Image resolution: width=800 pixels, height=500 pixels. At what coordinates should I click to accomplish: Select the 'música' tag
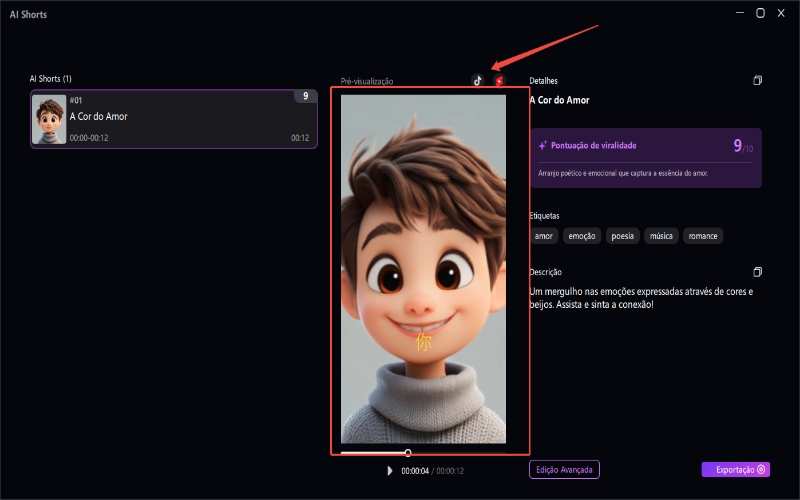click(x=662, y=236)
